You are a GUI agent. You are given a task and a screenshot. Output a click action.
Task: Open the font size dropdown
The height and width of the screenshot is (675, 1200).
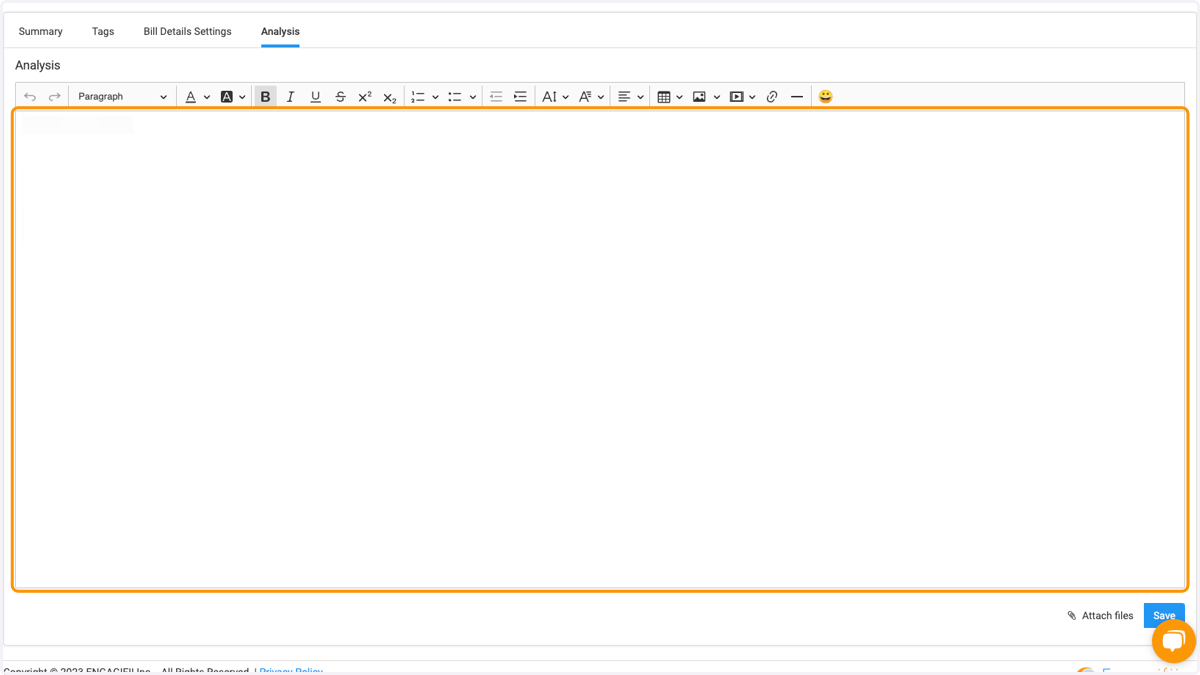pos(555,97)
